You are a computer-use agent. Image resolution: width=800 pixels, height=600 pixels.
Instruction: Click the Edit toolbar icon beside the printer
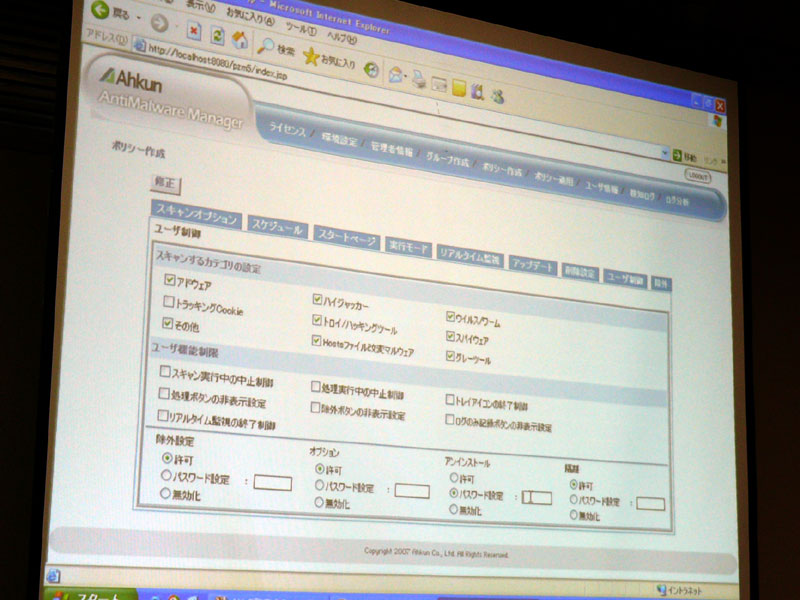pyautogui.click(x=439, y=84)
